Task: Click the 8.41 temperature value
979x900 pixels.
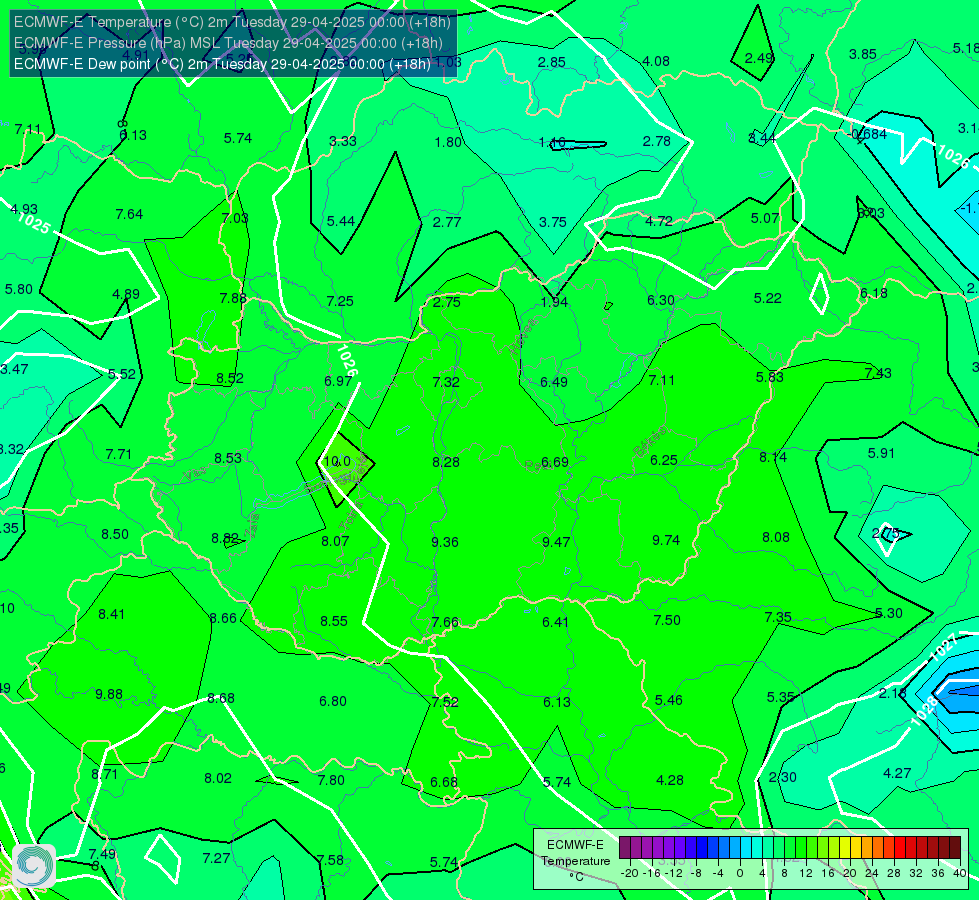Action: 112,615
